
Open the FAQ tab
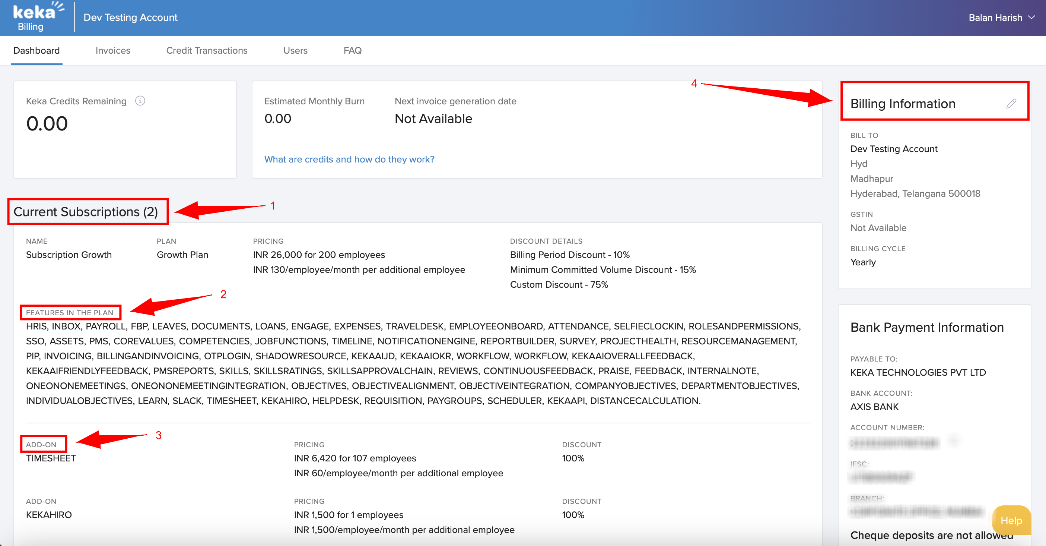352,50
